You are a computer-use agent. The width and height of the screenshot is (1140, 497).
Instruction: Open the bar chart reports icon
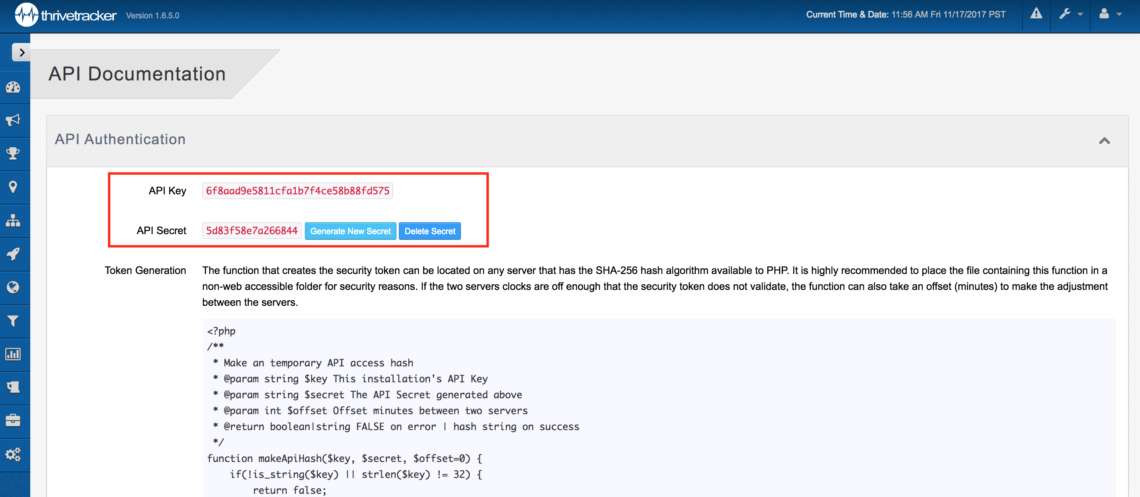pos(13,354)
